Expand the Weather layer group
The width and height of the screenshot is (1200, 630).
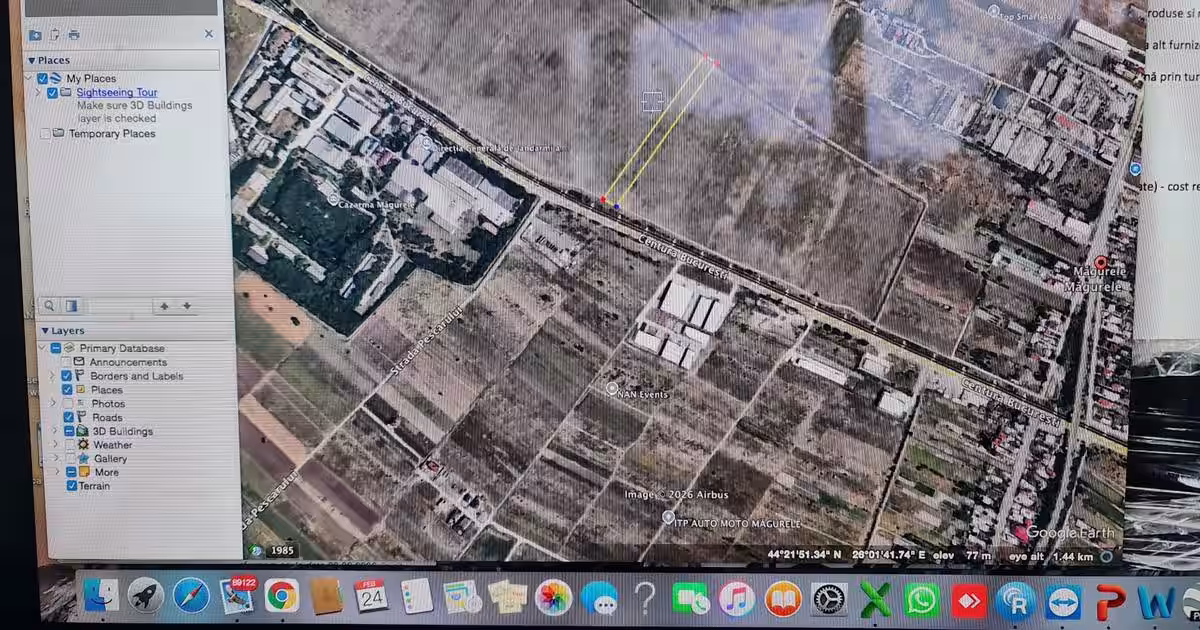(x=53, y=445)
